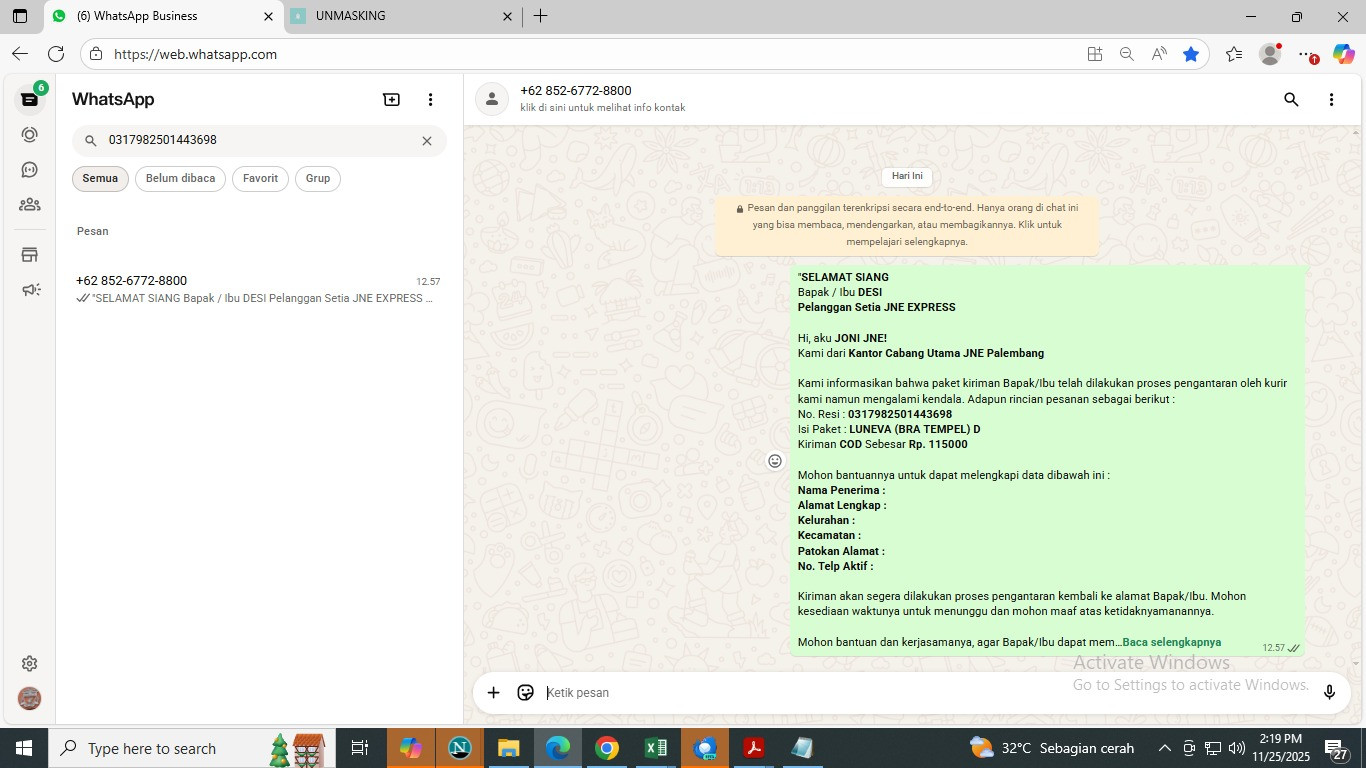Go back in the browser
This screenshot has height=768, width=1366.
[20, 54]
